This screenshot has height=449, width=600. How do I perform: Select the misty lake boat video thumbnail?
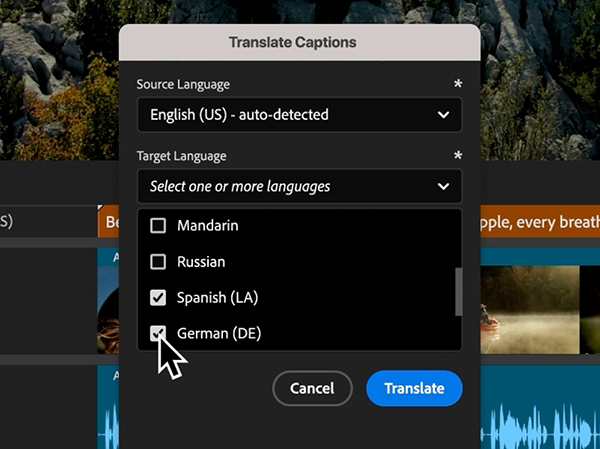tap(530, 301)
